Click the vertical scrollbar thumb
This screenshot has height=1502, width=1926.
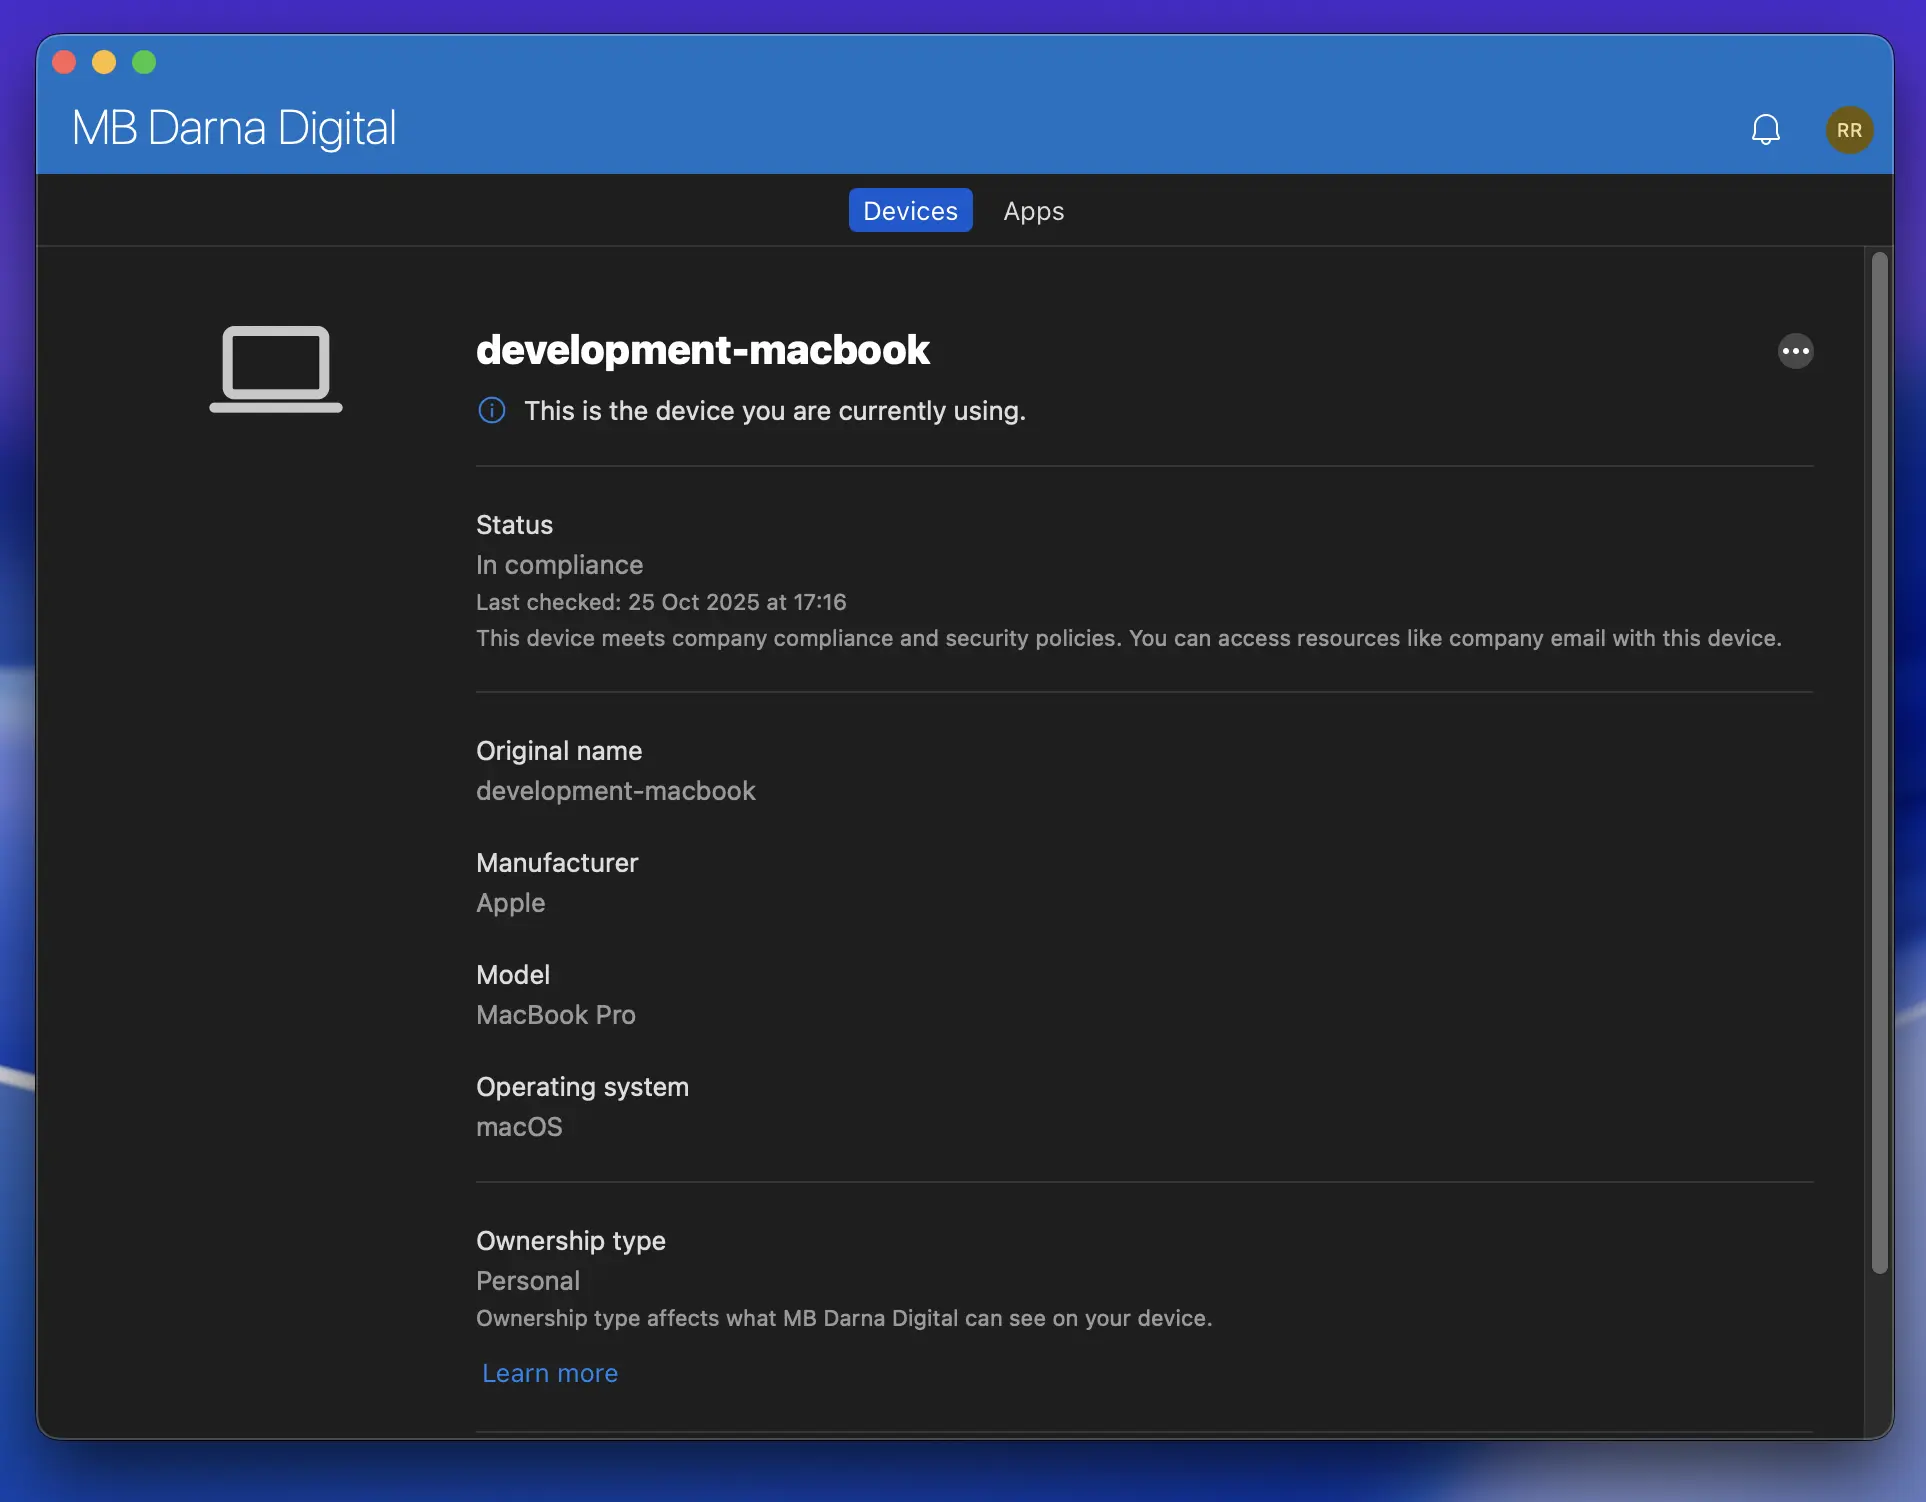(x=1879, y=760)
